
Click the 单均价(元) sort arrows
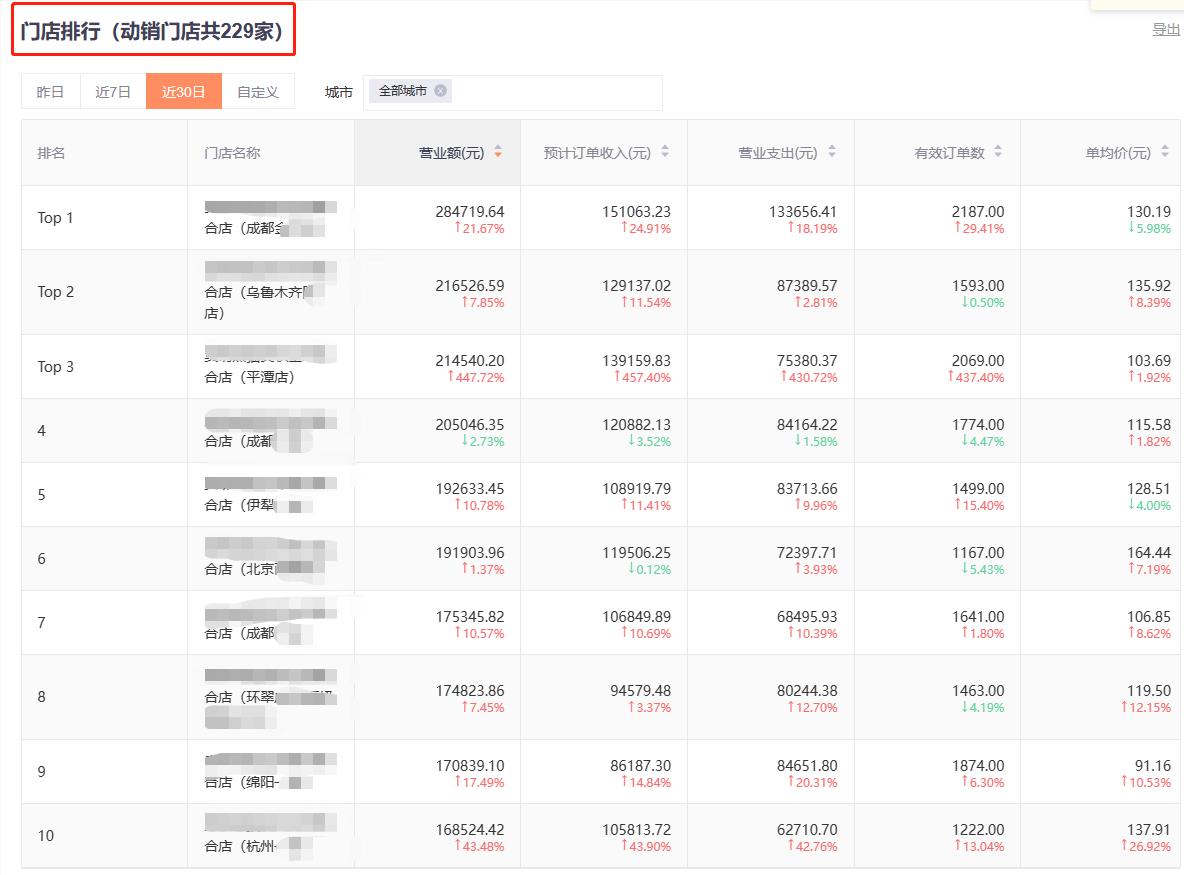(1165, 153)
